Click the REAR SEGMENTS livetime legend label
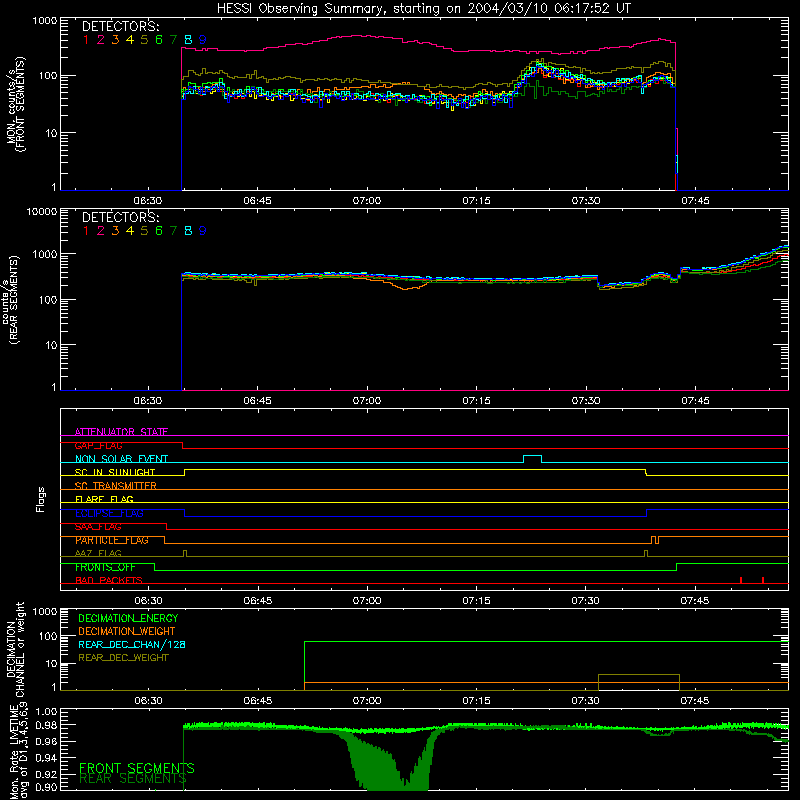The width and height of the screenshot is (800, 800). pos(133,779)
